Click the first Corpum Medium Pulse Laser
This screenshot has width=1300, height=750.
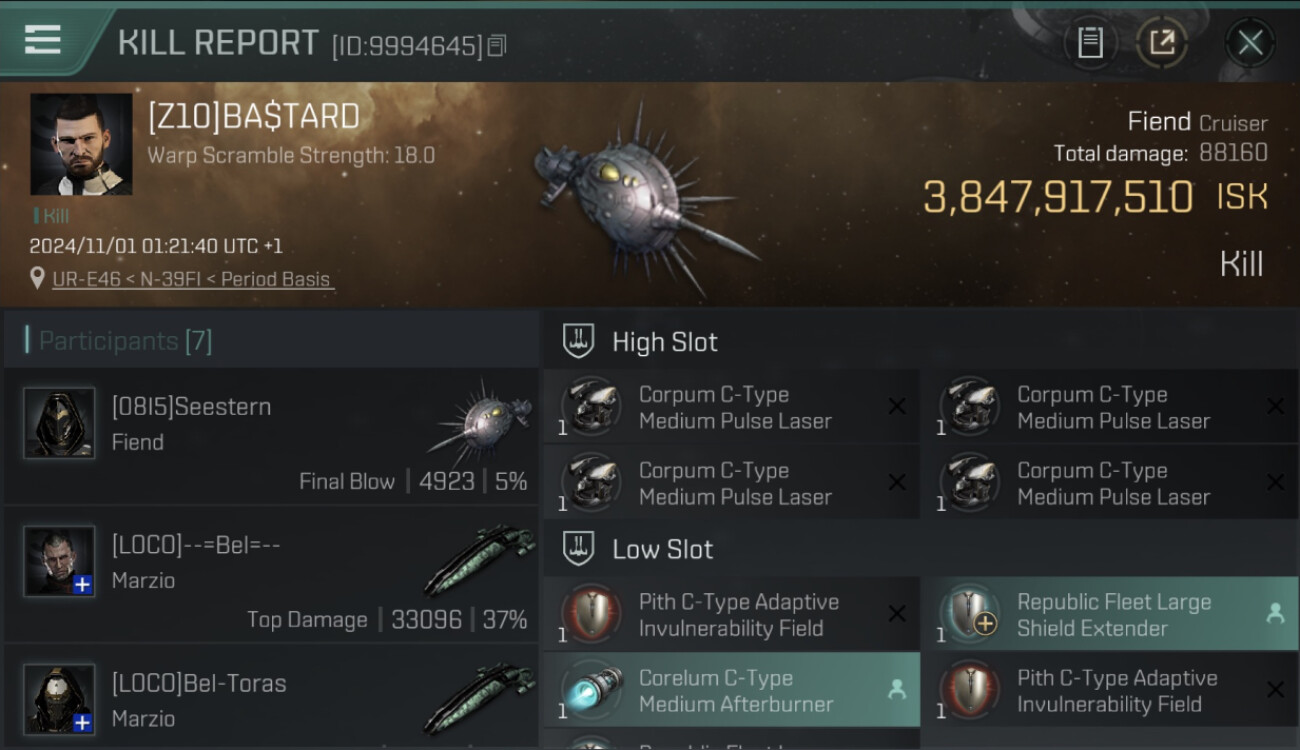pos(731,407)
